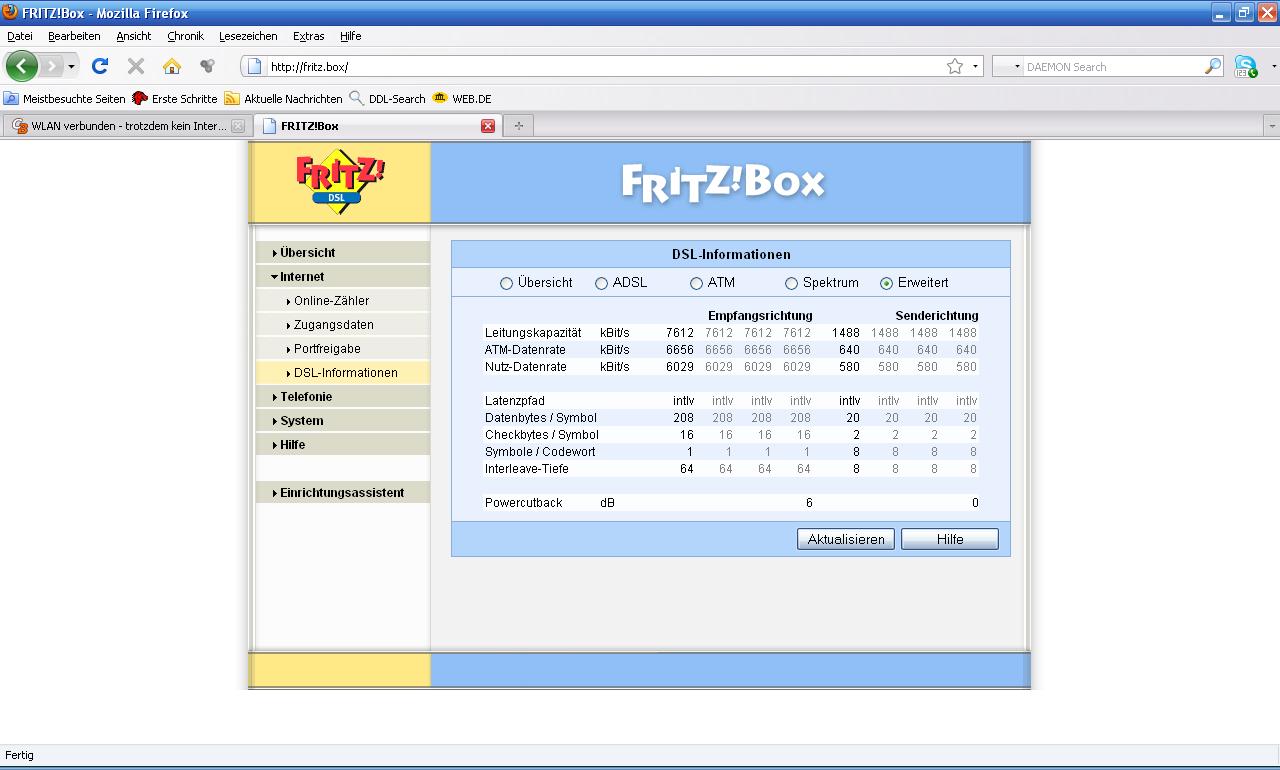Expand the Übersicht menu item
This screenshot has width=1280, height=770.
click(x=343, y=253)
